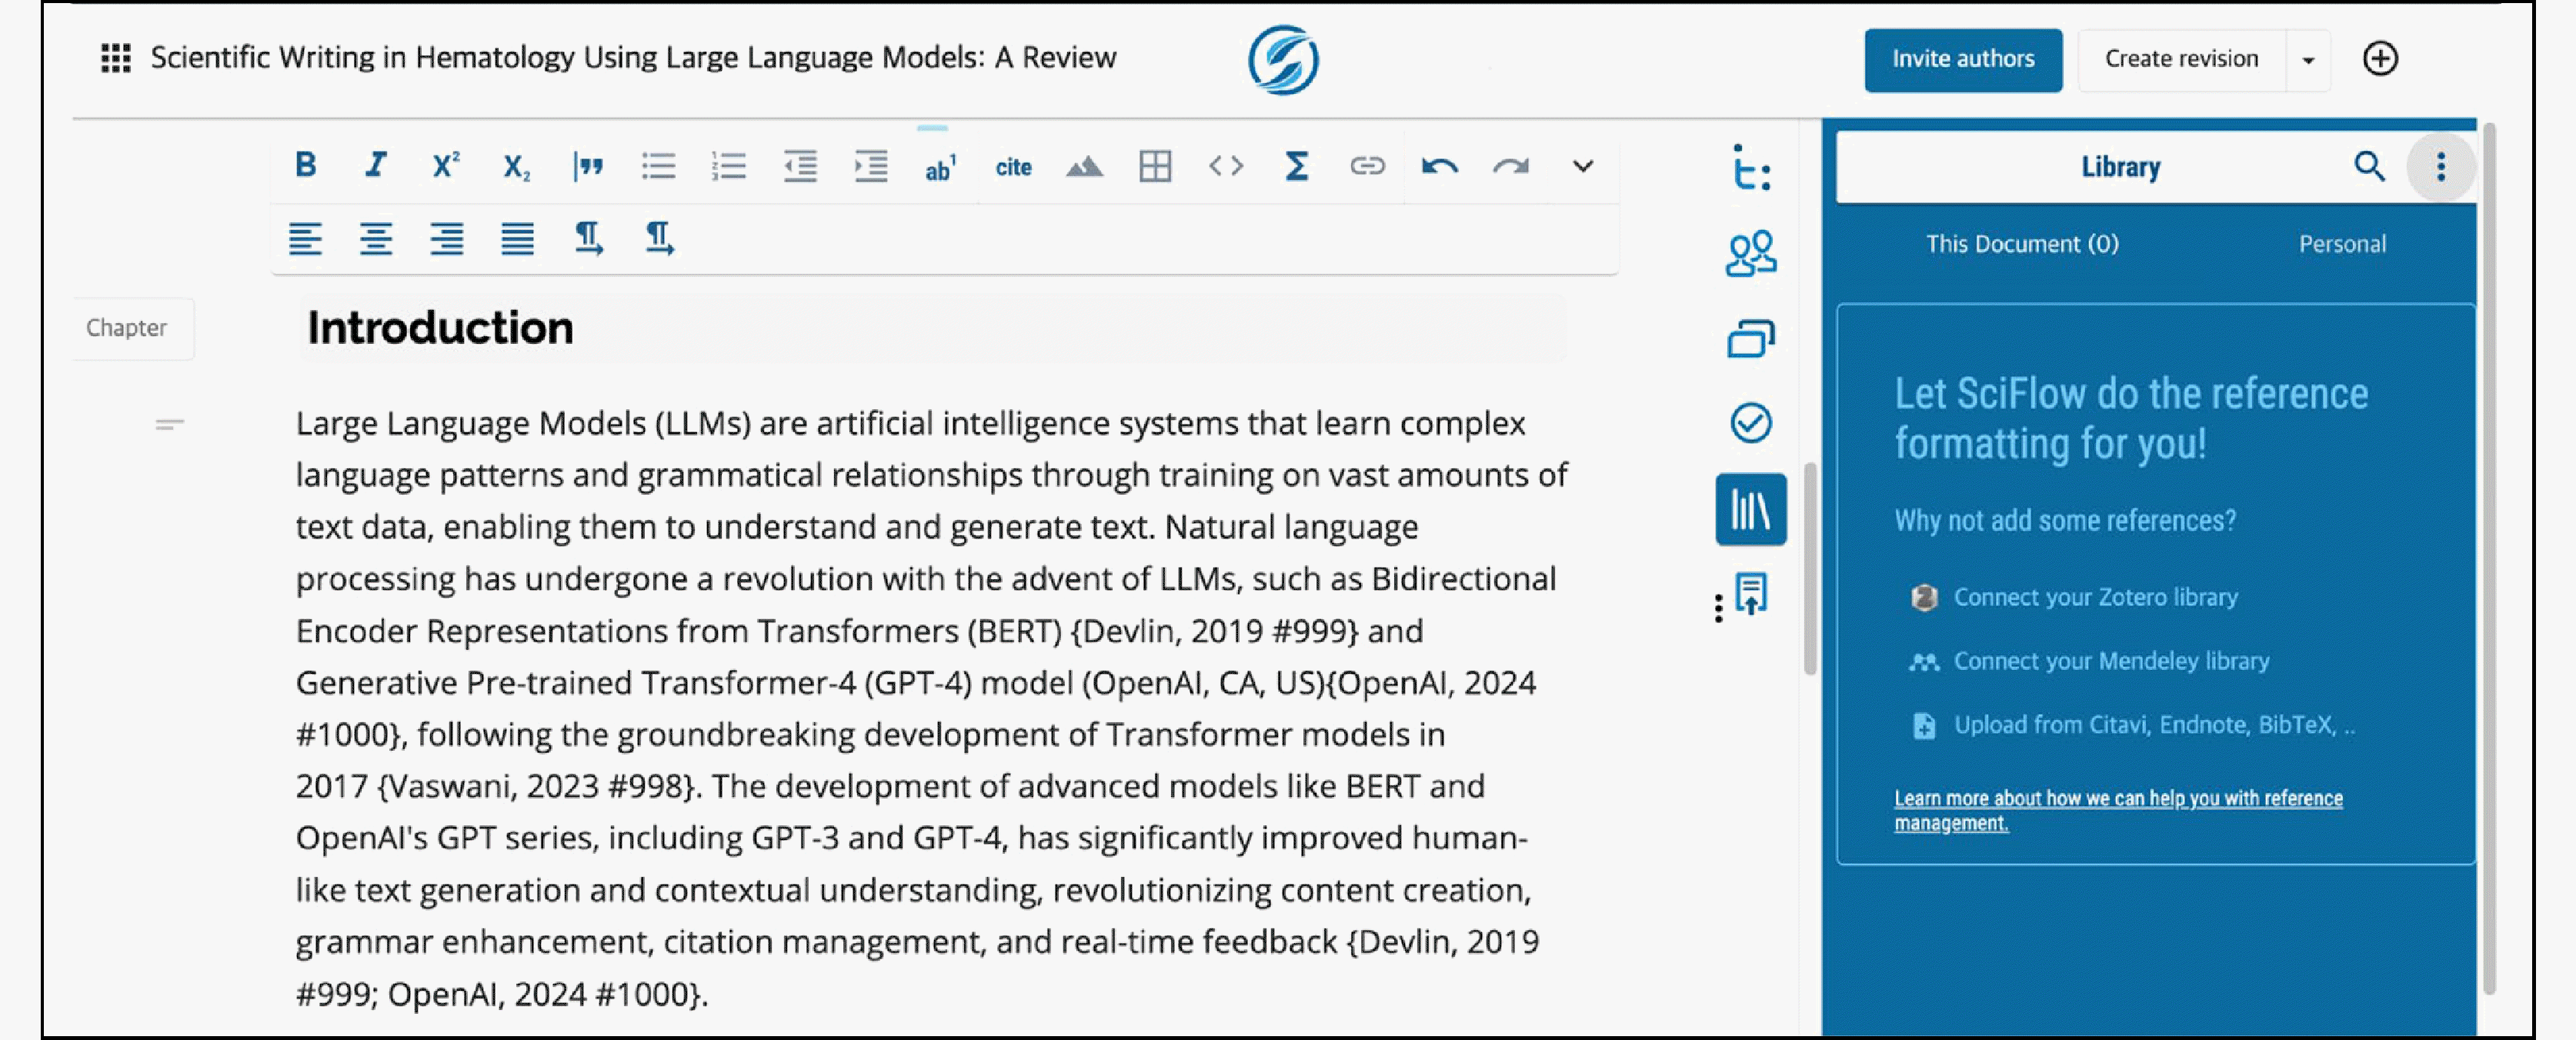Insert an equation with sigma icon
This screenshot has height=1040, width=2576.
click(x=1296, y=166)
